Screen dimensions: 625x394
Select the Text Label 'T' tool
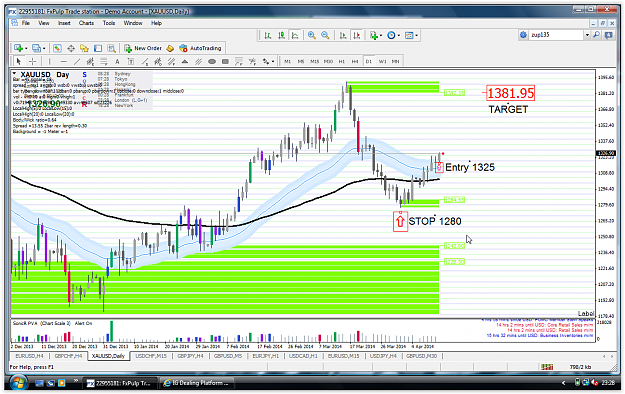coord(131,61)
